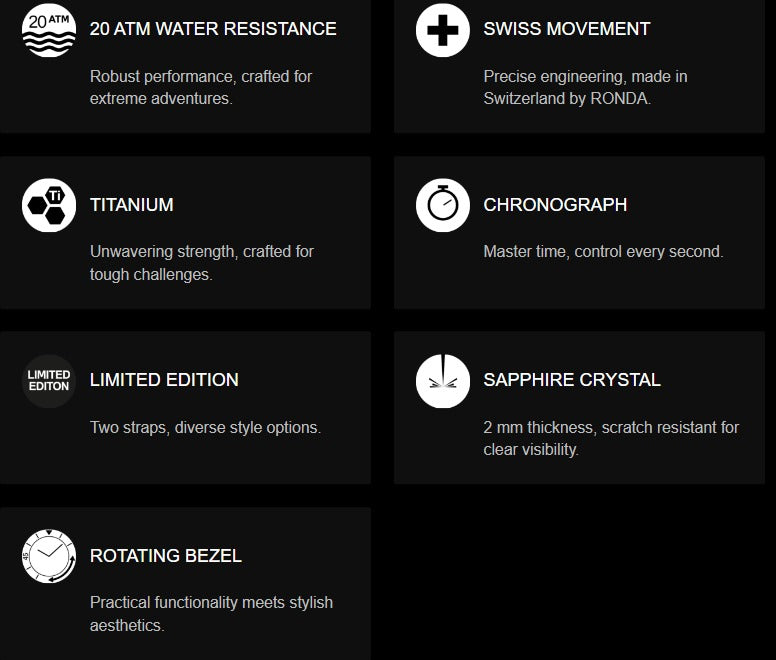Click the Chronograph stopwatch icon
The height and width of the screenshot is (660, 776).
442,205
